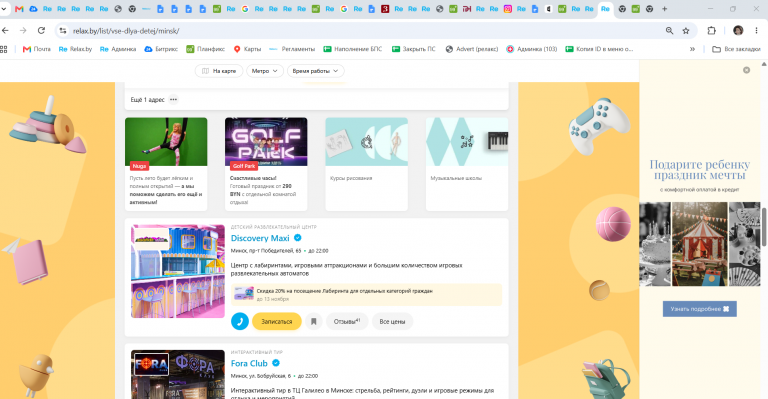Screen dimensions: 768x399
Task: Open the Наполнение БПС bookmark
Action: point(353,49)
